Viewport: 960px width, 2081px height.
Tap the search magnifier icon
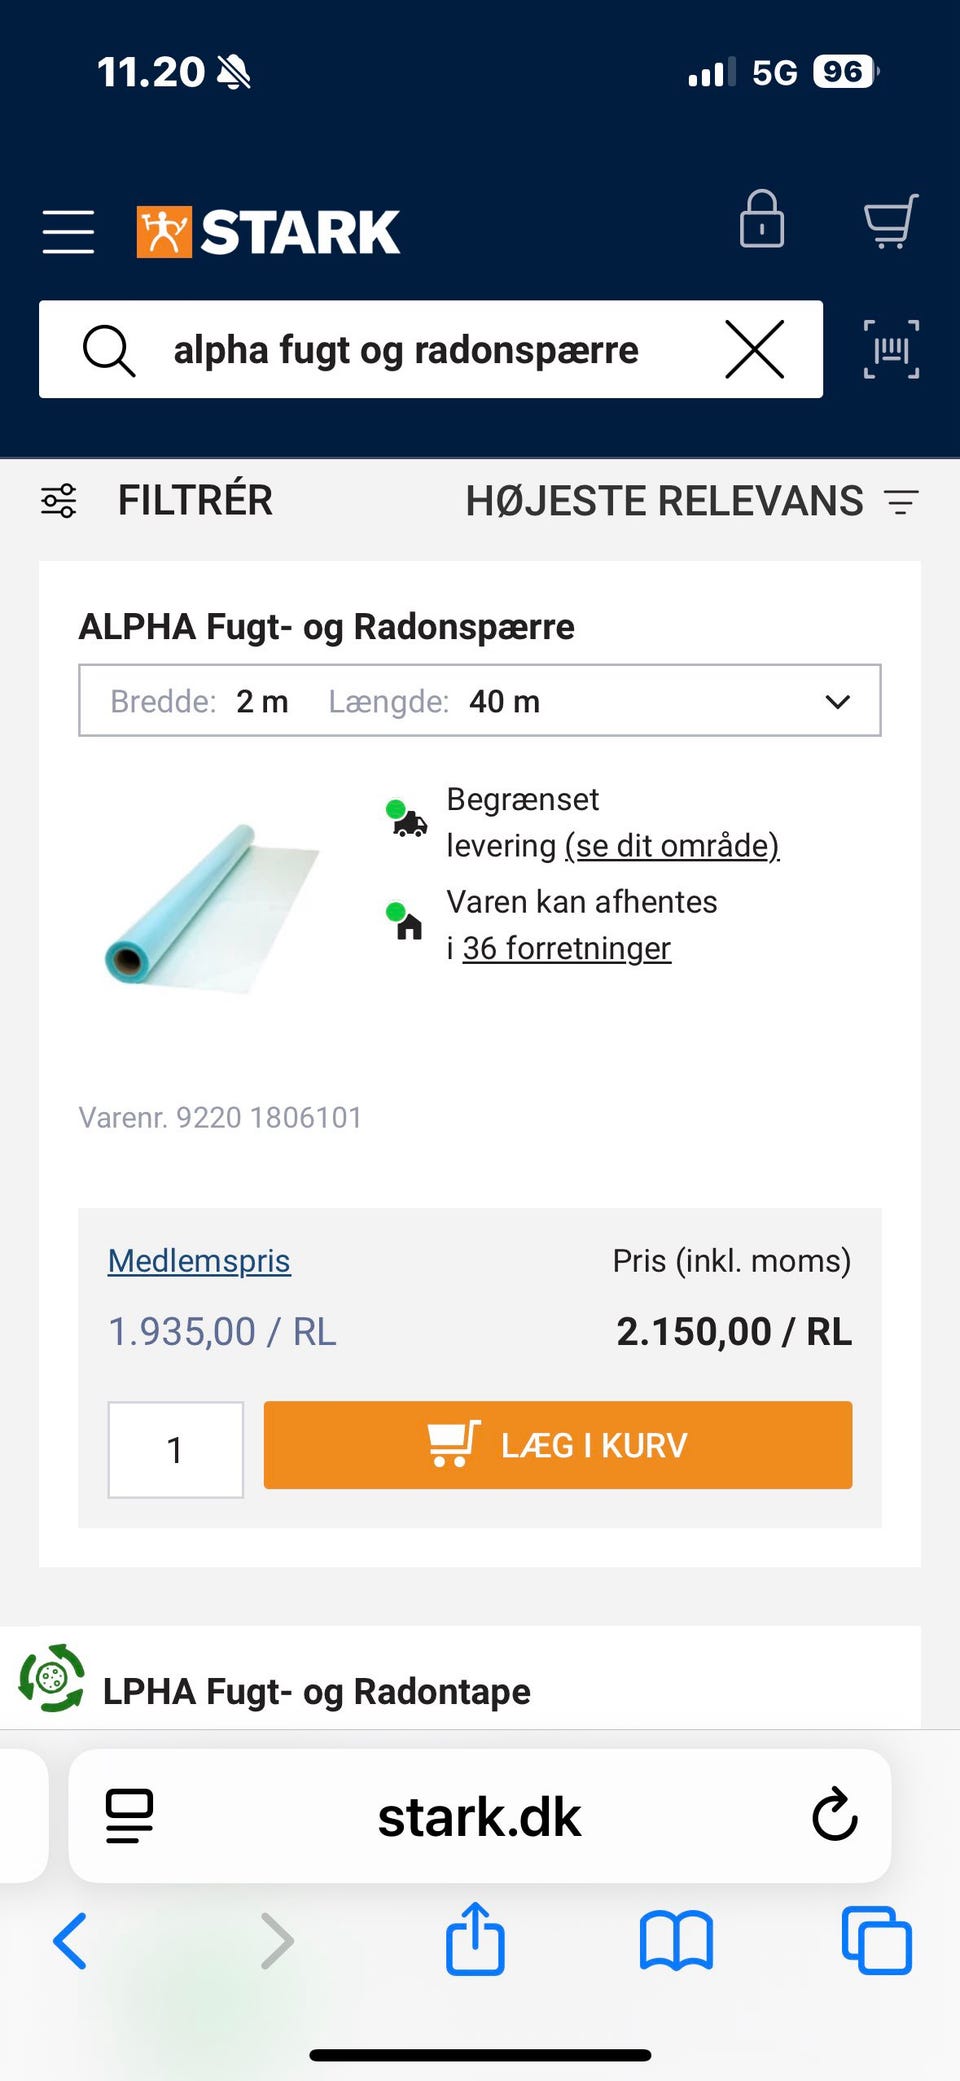[108, 350]
